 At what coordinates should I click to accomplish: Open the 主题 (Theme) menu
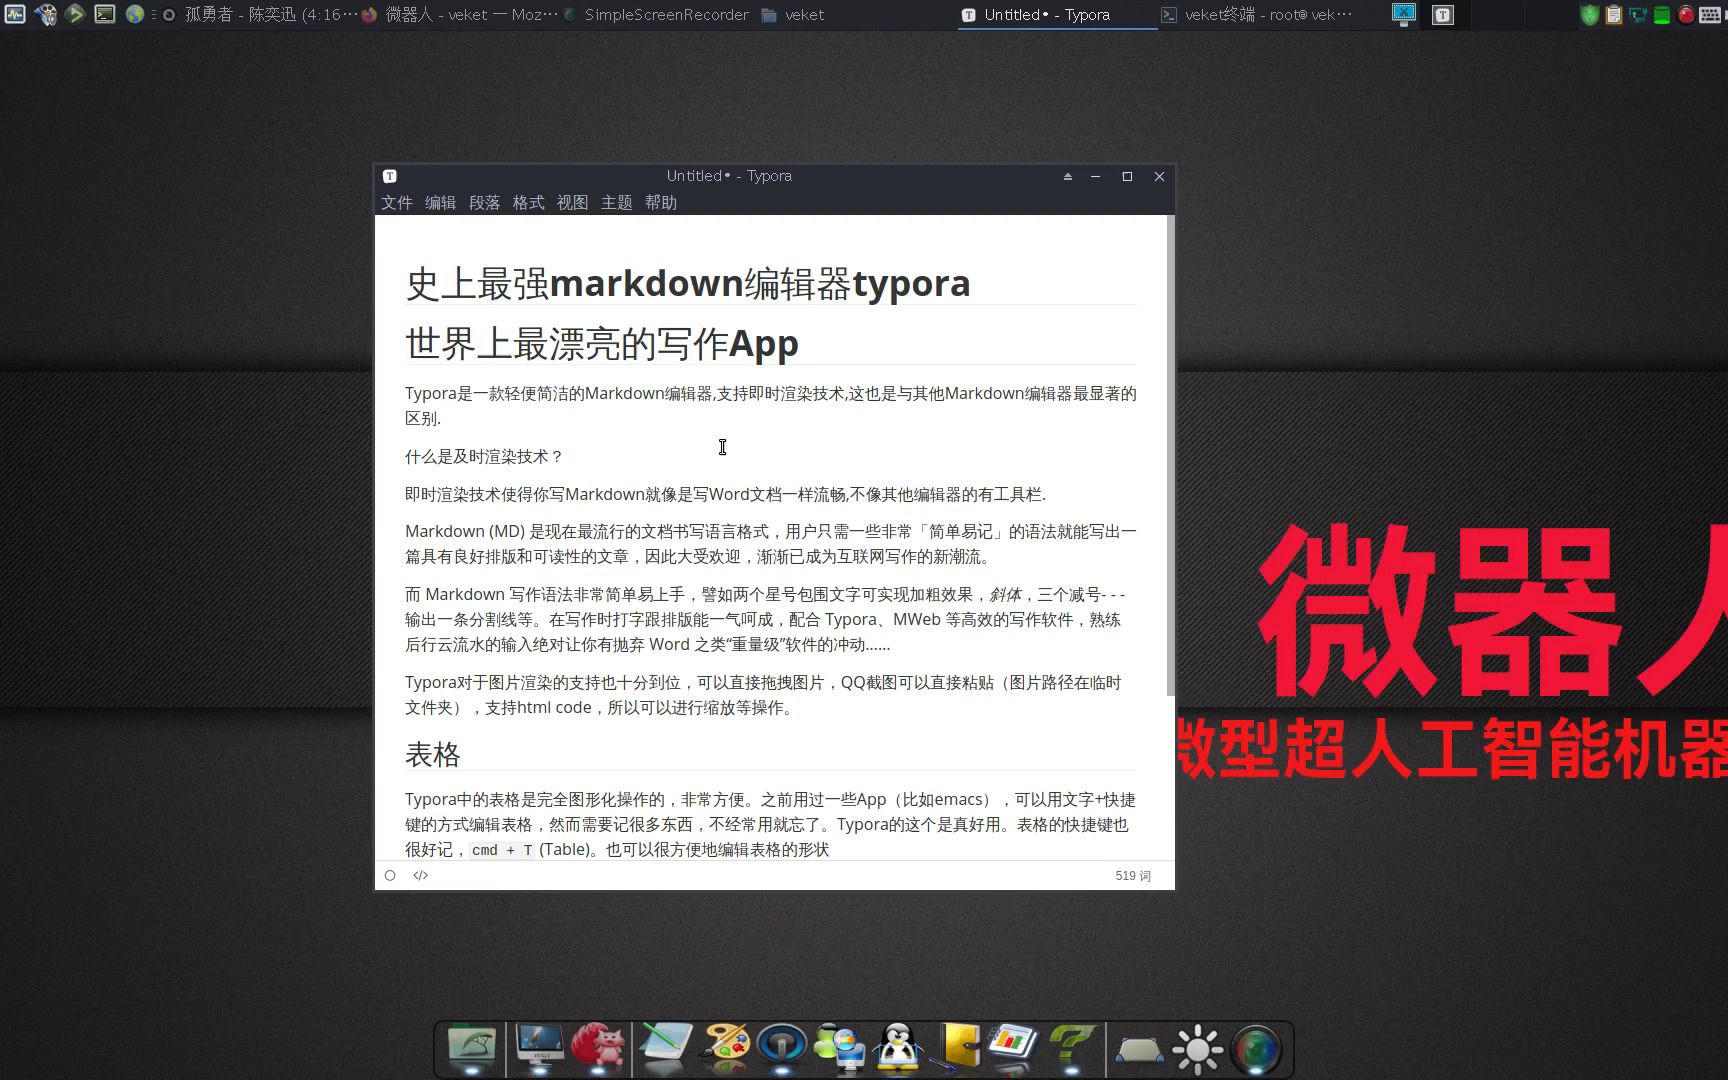point(616,202)
